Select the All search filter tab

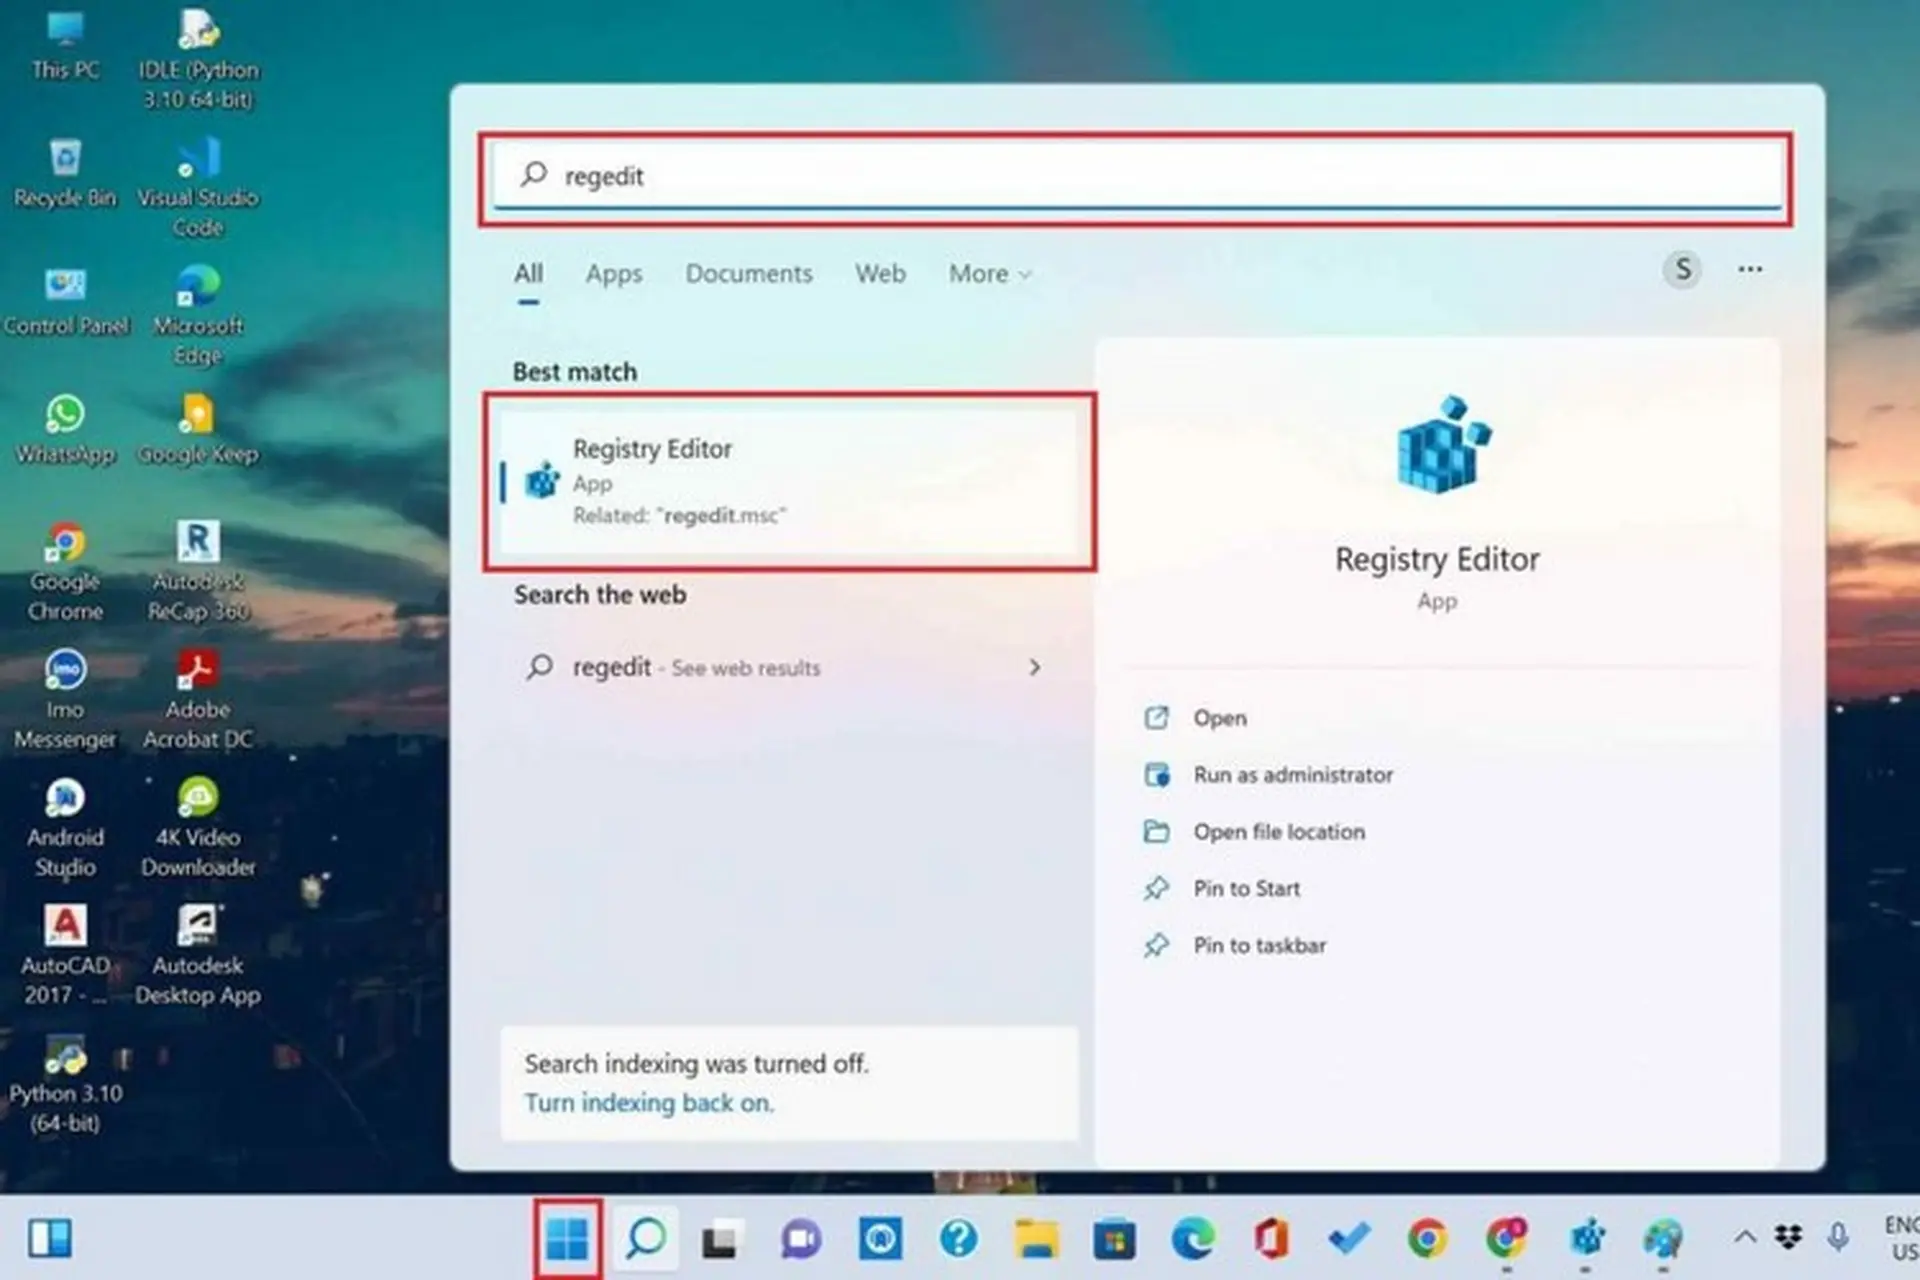coord(529,273)
